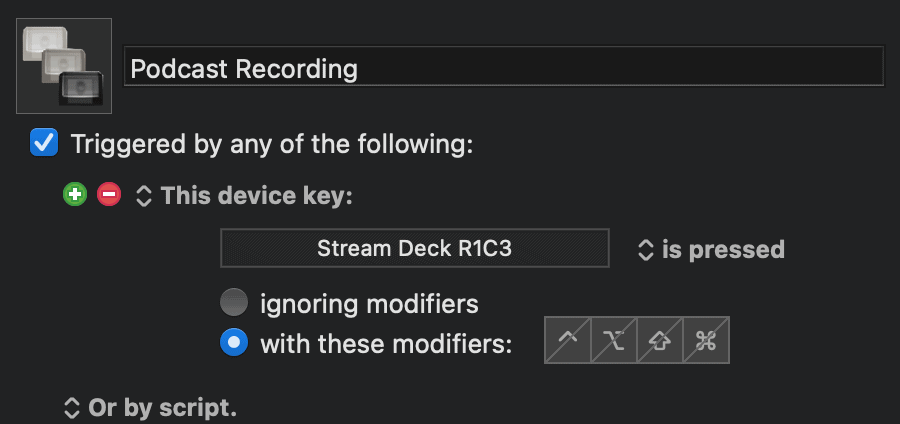Click the macro's stacked keys icon

(x=64, y=66)
